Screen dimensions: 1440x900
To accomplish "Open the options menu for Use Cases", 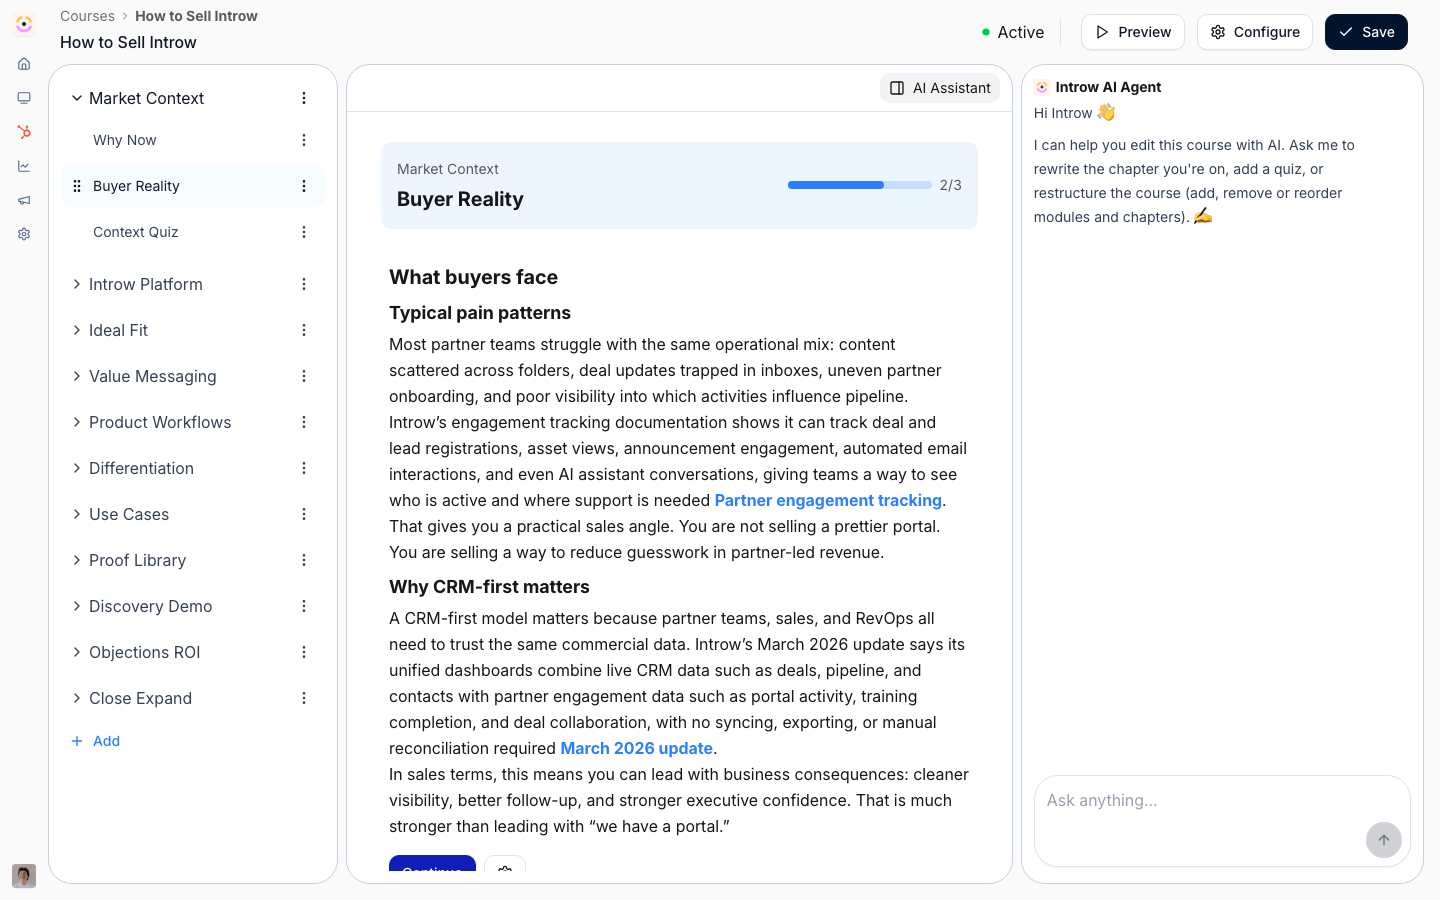I will point(304,514).
